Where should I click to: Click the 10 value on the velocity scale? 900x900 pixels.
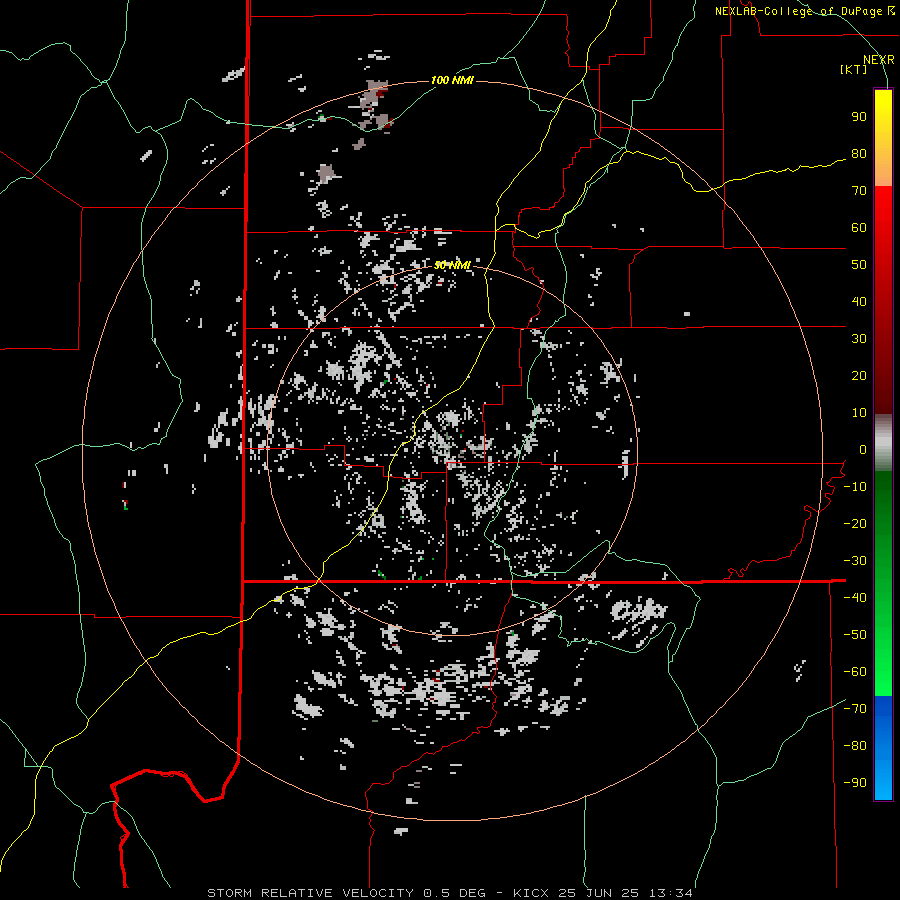click(859, 413)
